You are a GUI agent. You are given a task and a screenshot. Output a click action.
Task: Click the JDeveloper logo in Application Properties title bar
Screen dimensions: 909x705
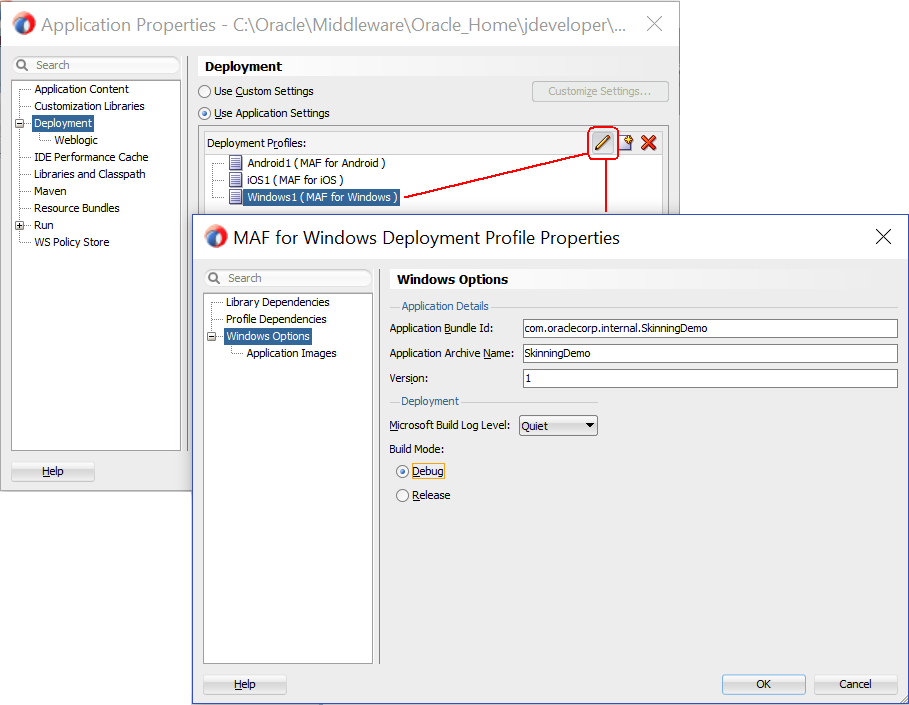click(24, 24)
